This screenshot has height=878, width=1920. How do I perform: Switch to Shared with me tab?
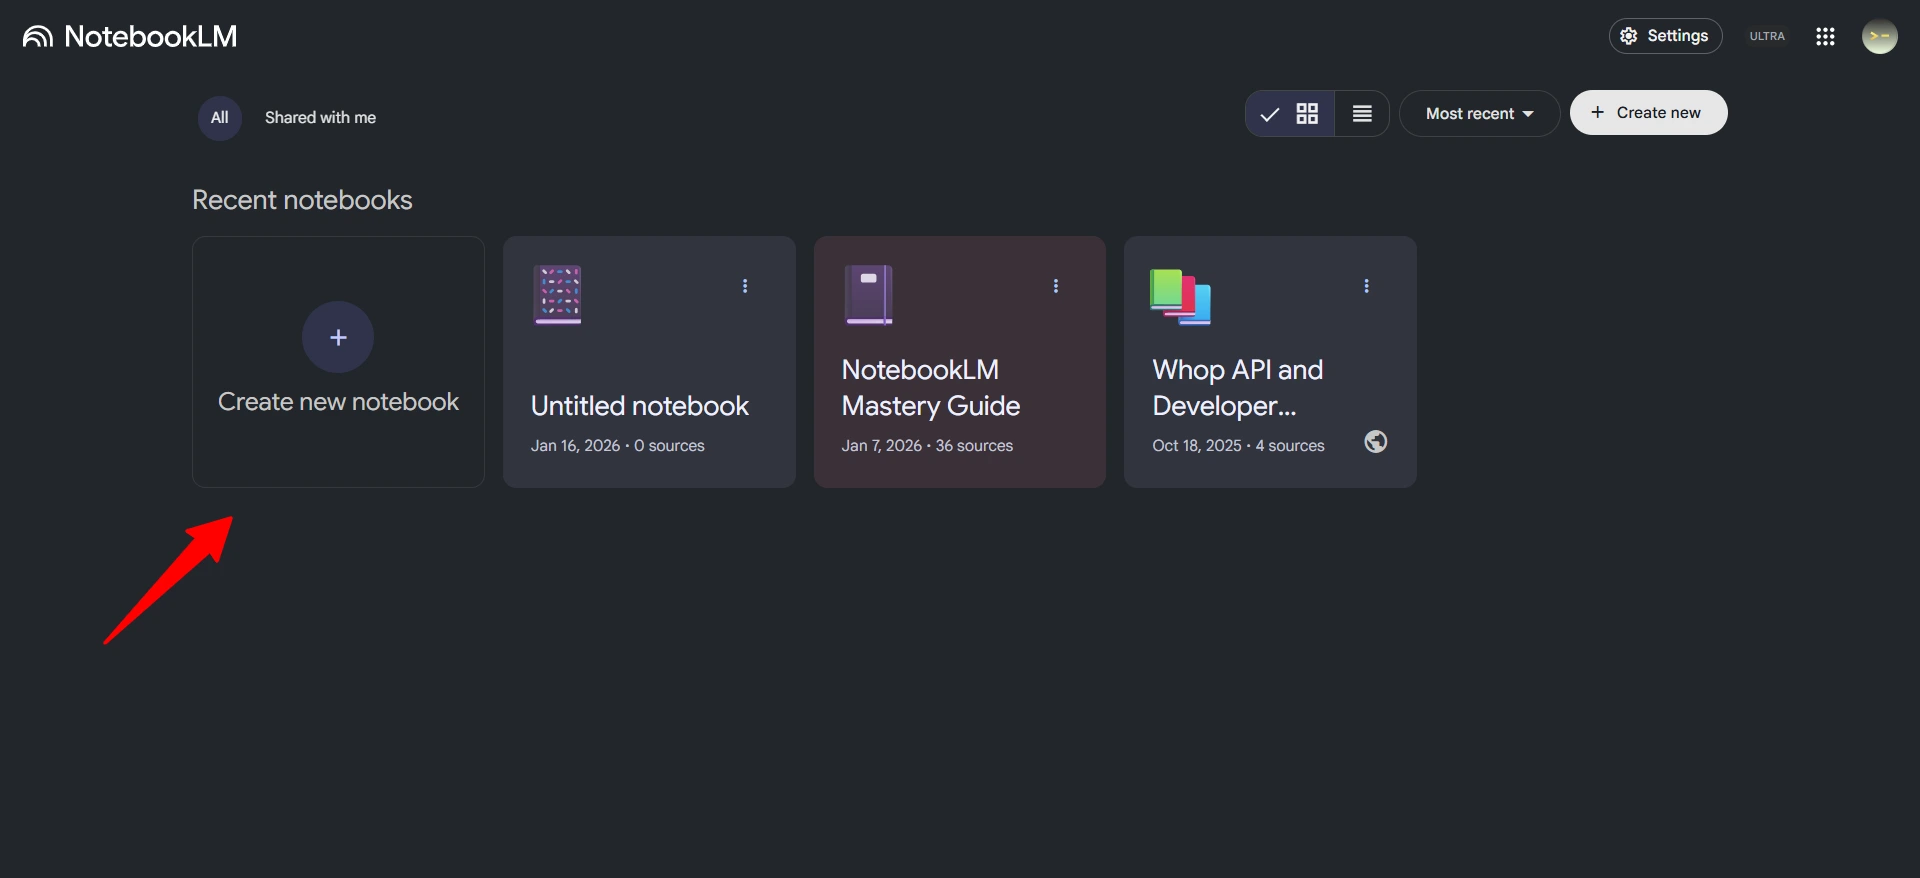click(x=320, y=118)
